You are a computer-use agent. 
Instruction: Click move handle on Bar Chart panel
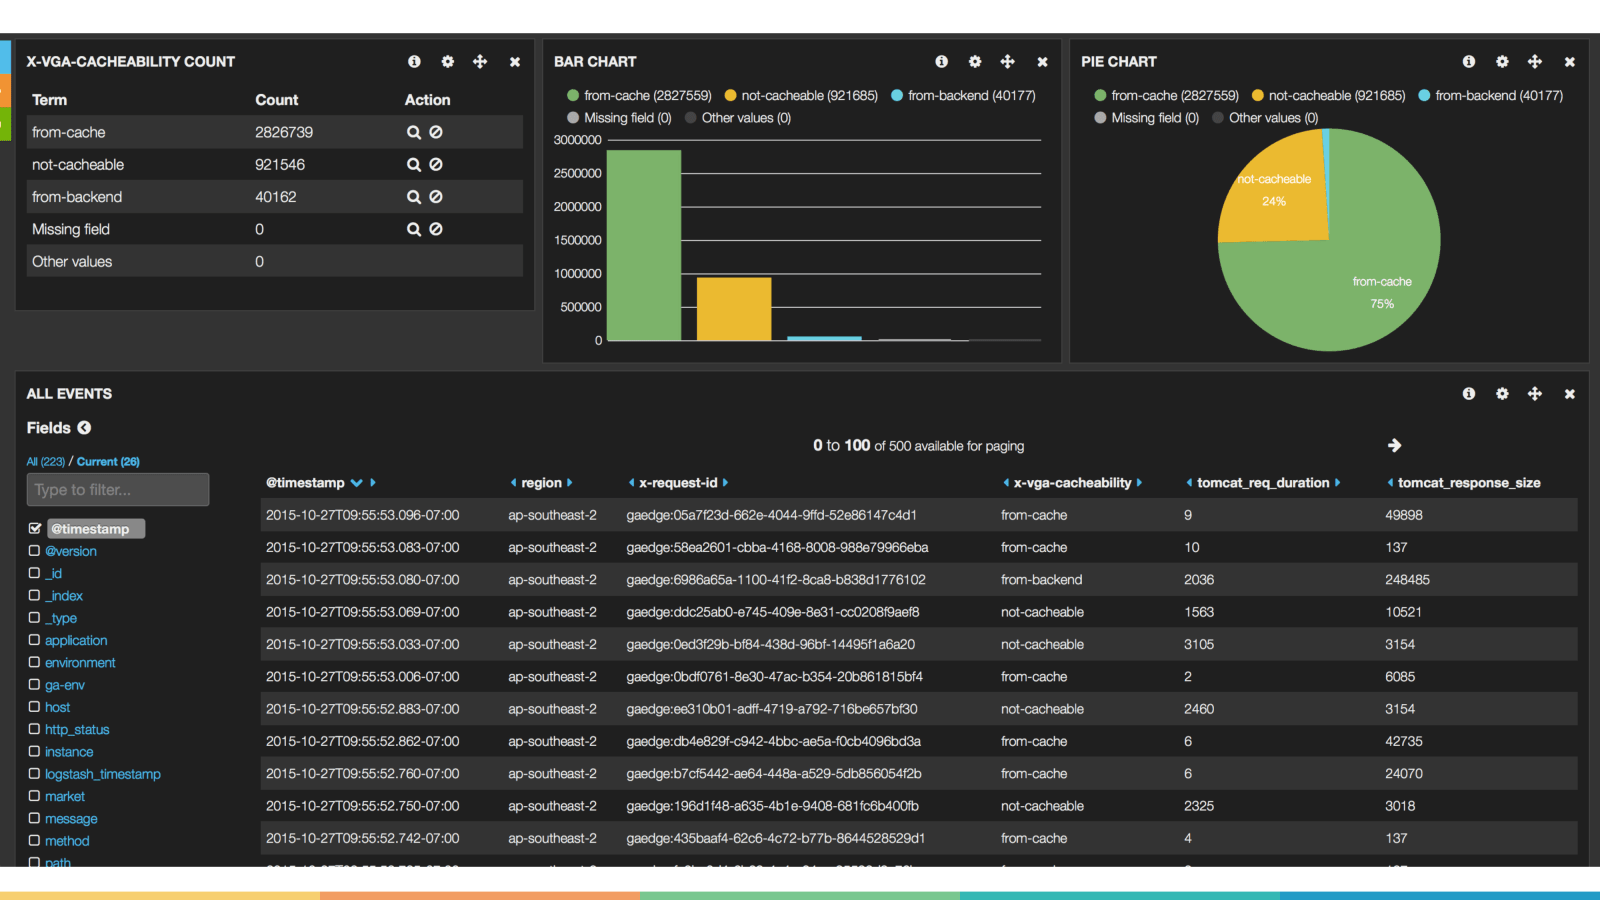[x=1008, y=62]
